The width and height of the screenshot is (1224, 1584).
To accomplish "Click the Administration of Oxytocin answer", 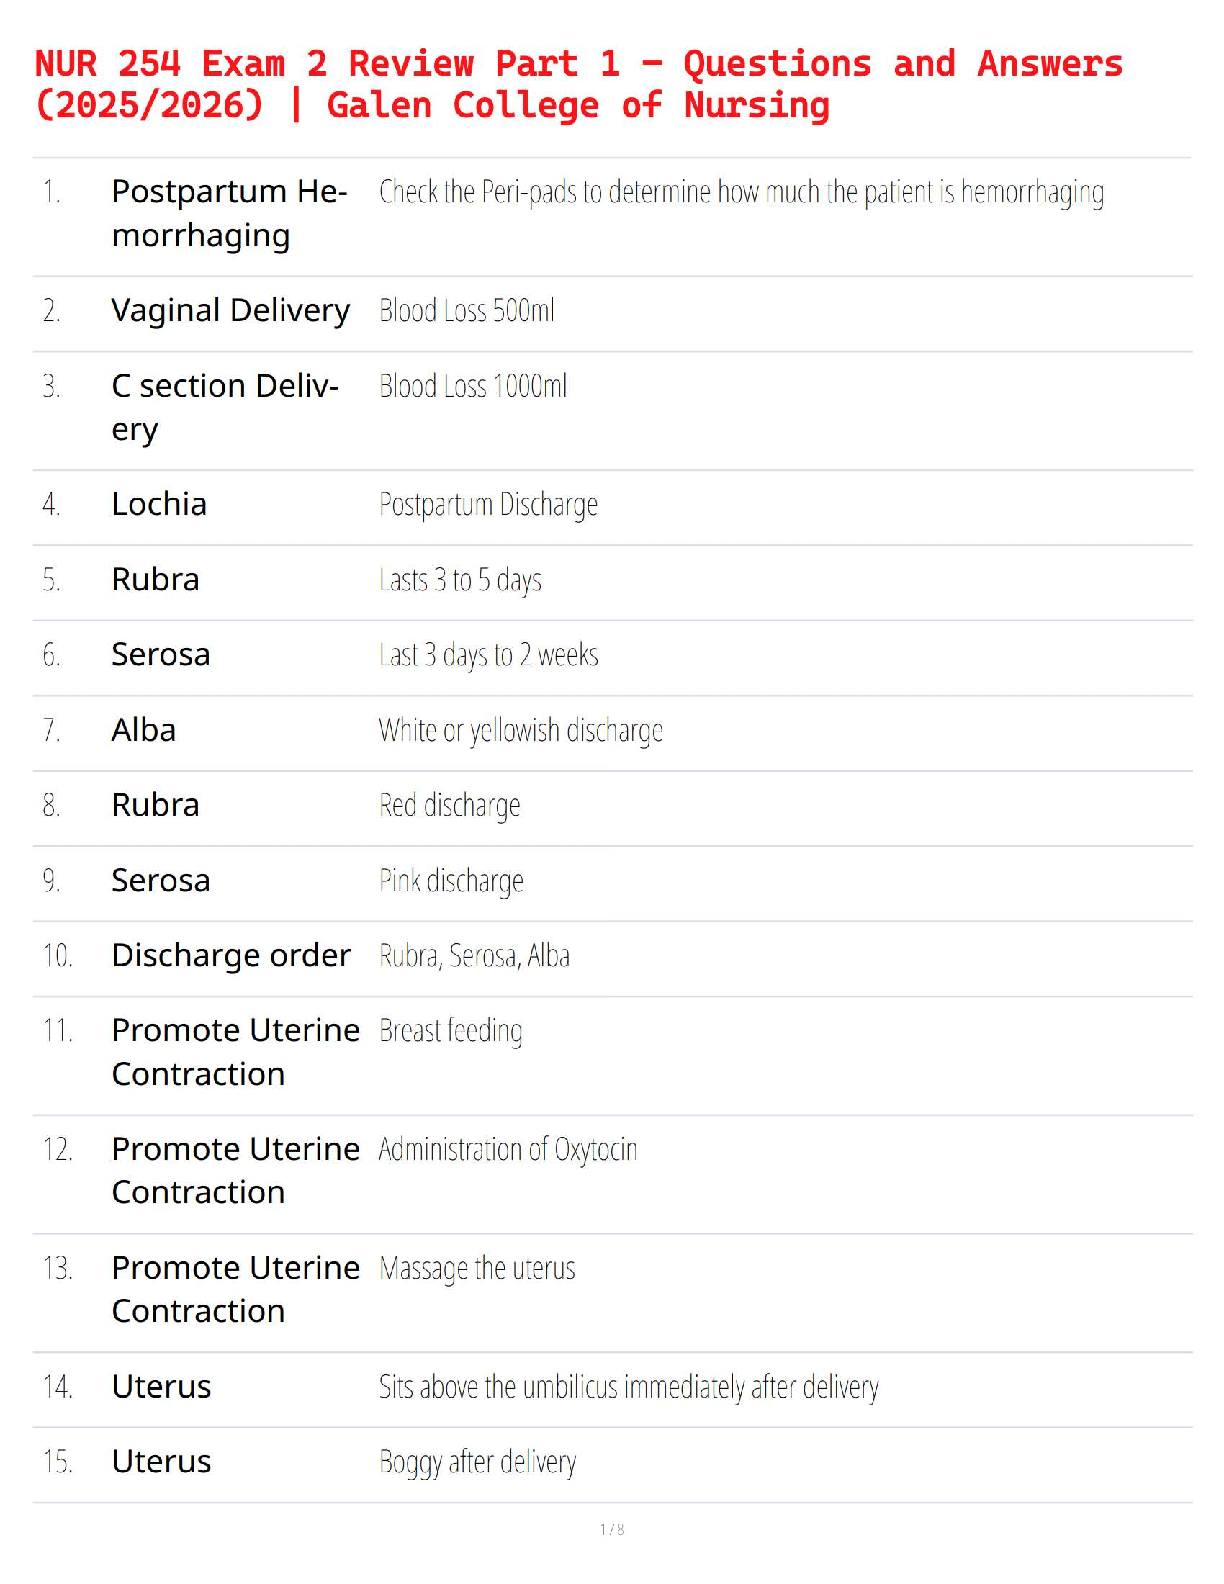I will (x=507, y=1150).
